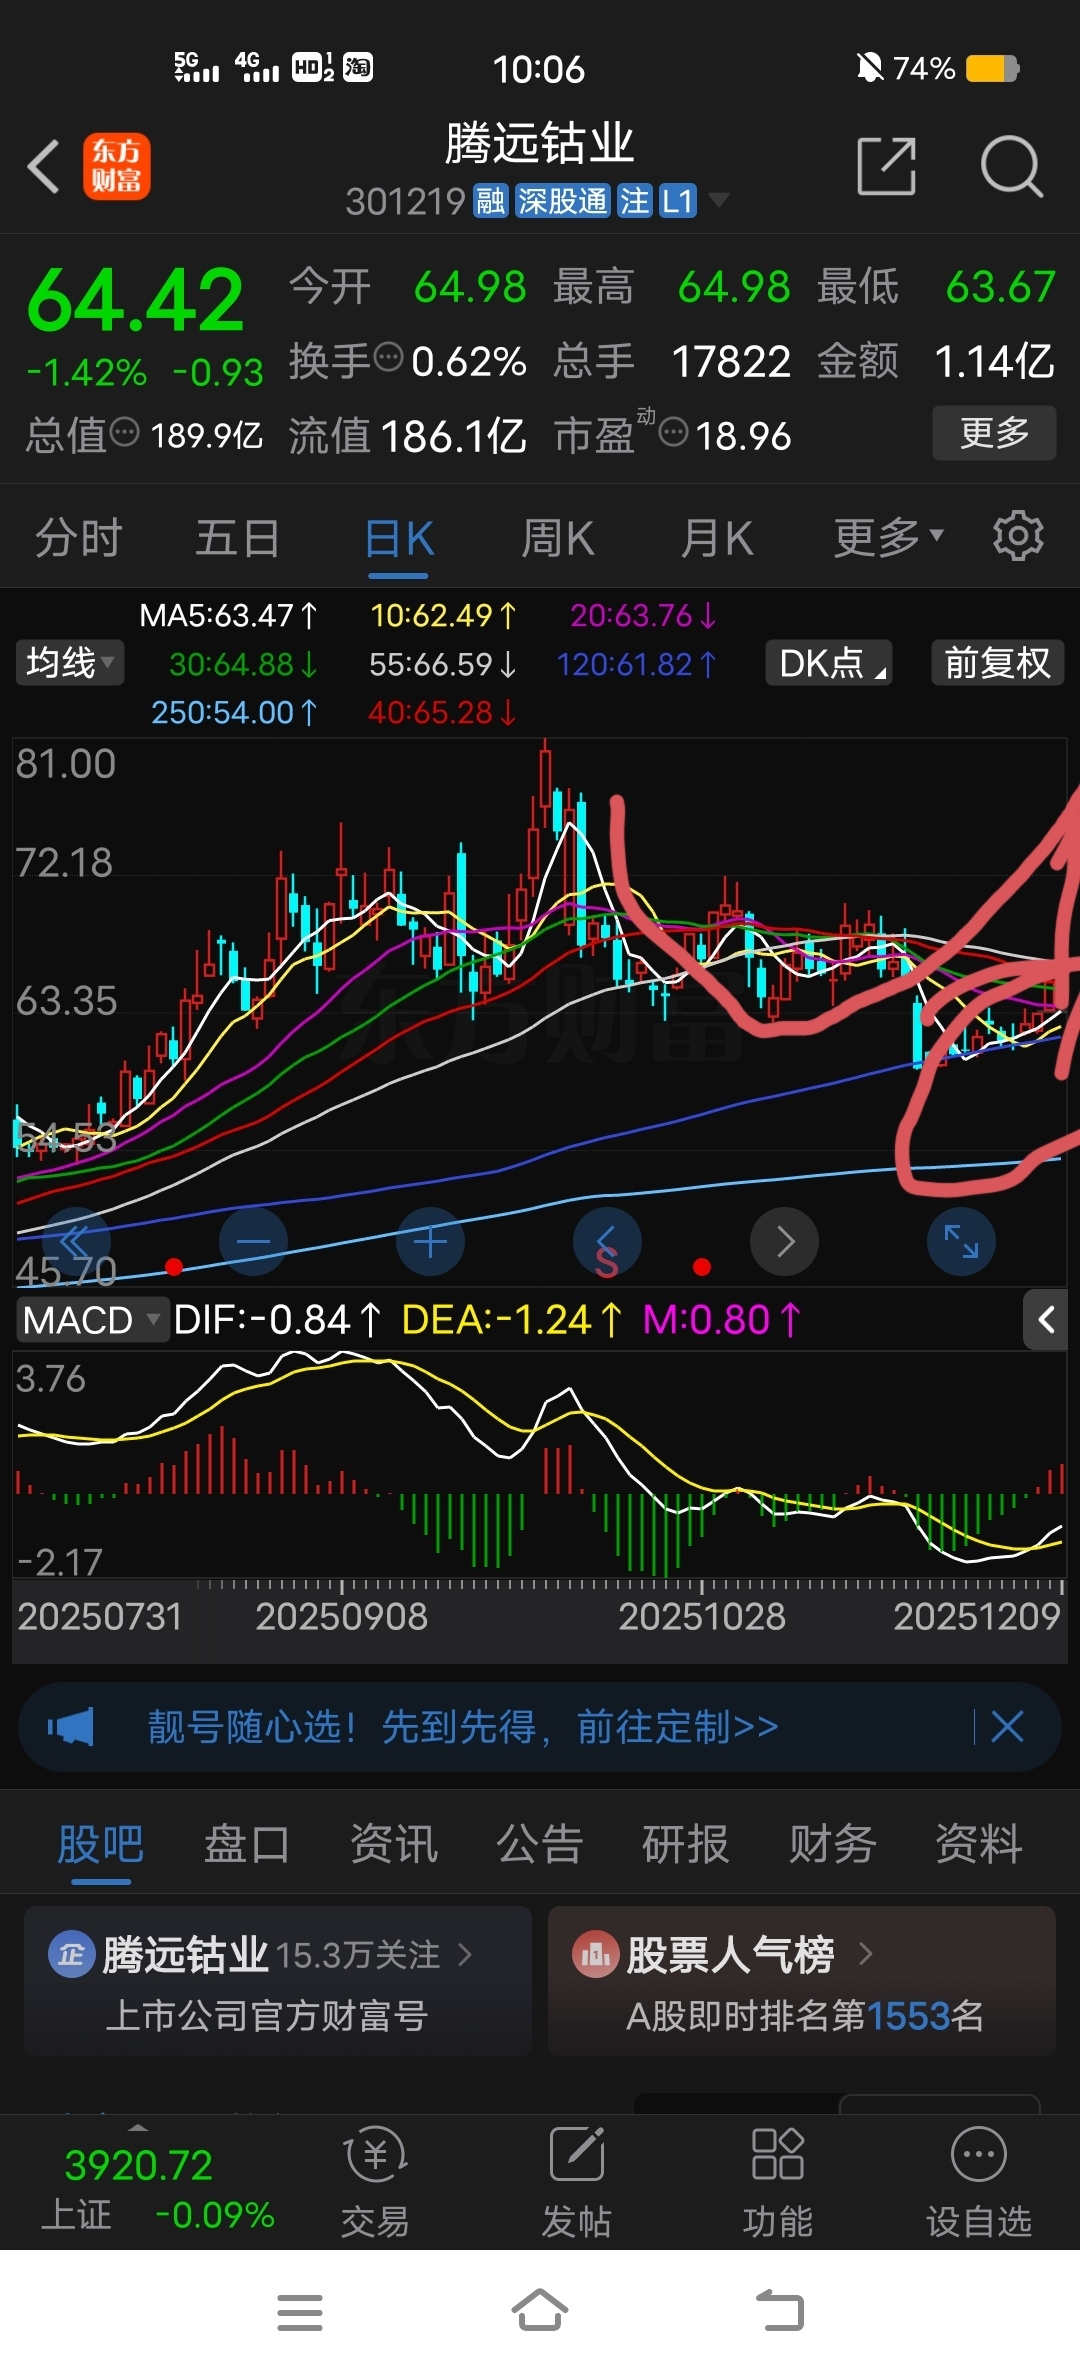Switch to 五日 chart tab

[x=237, y=537]
